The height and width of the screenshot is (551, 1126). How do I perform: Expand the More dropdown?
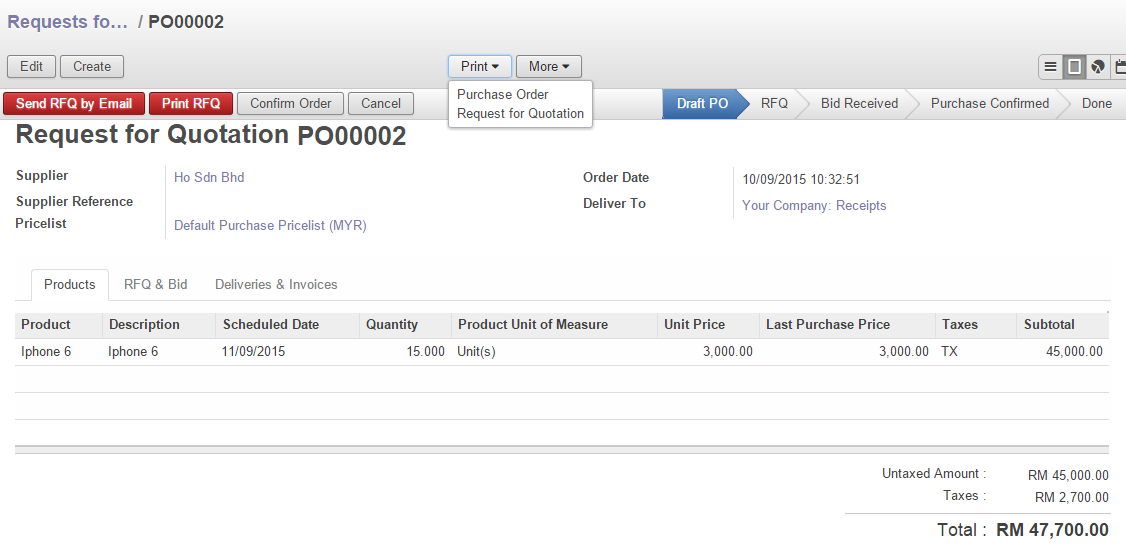[548, 67]
